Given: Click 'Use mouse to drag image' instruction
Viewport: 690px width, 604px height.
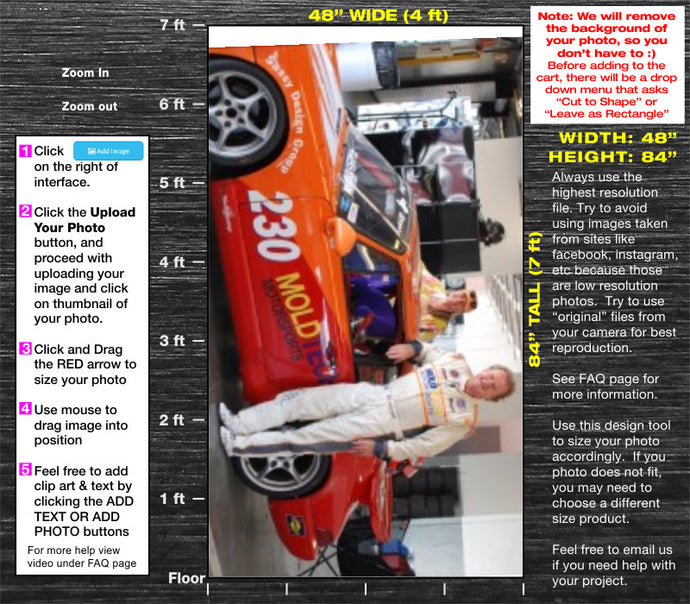Looking at the screenshot, I should tap(81, 425).
